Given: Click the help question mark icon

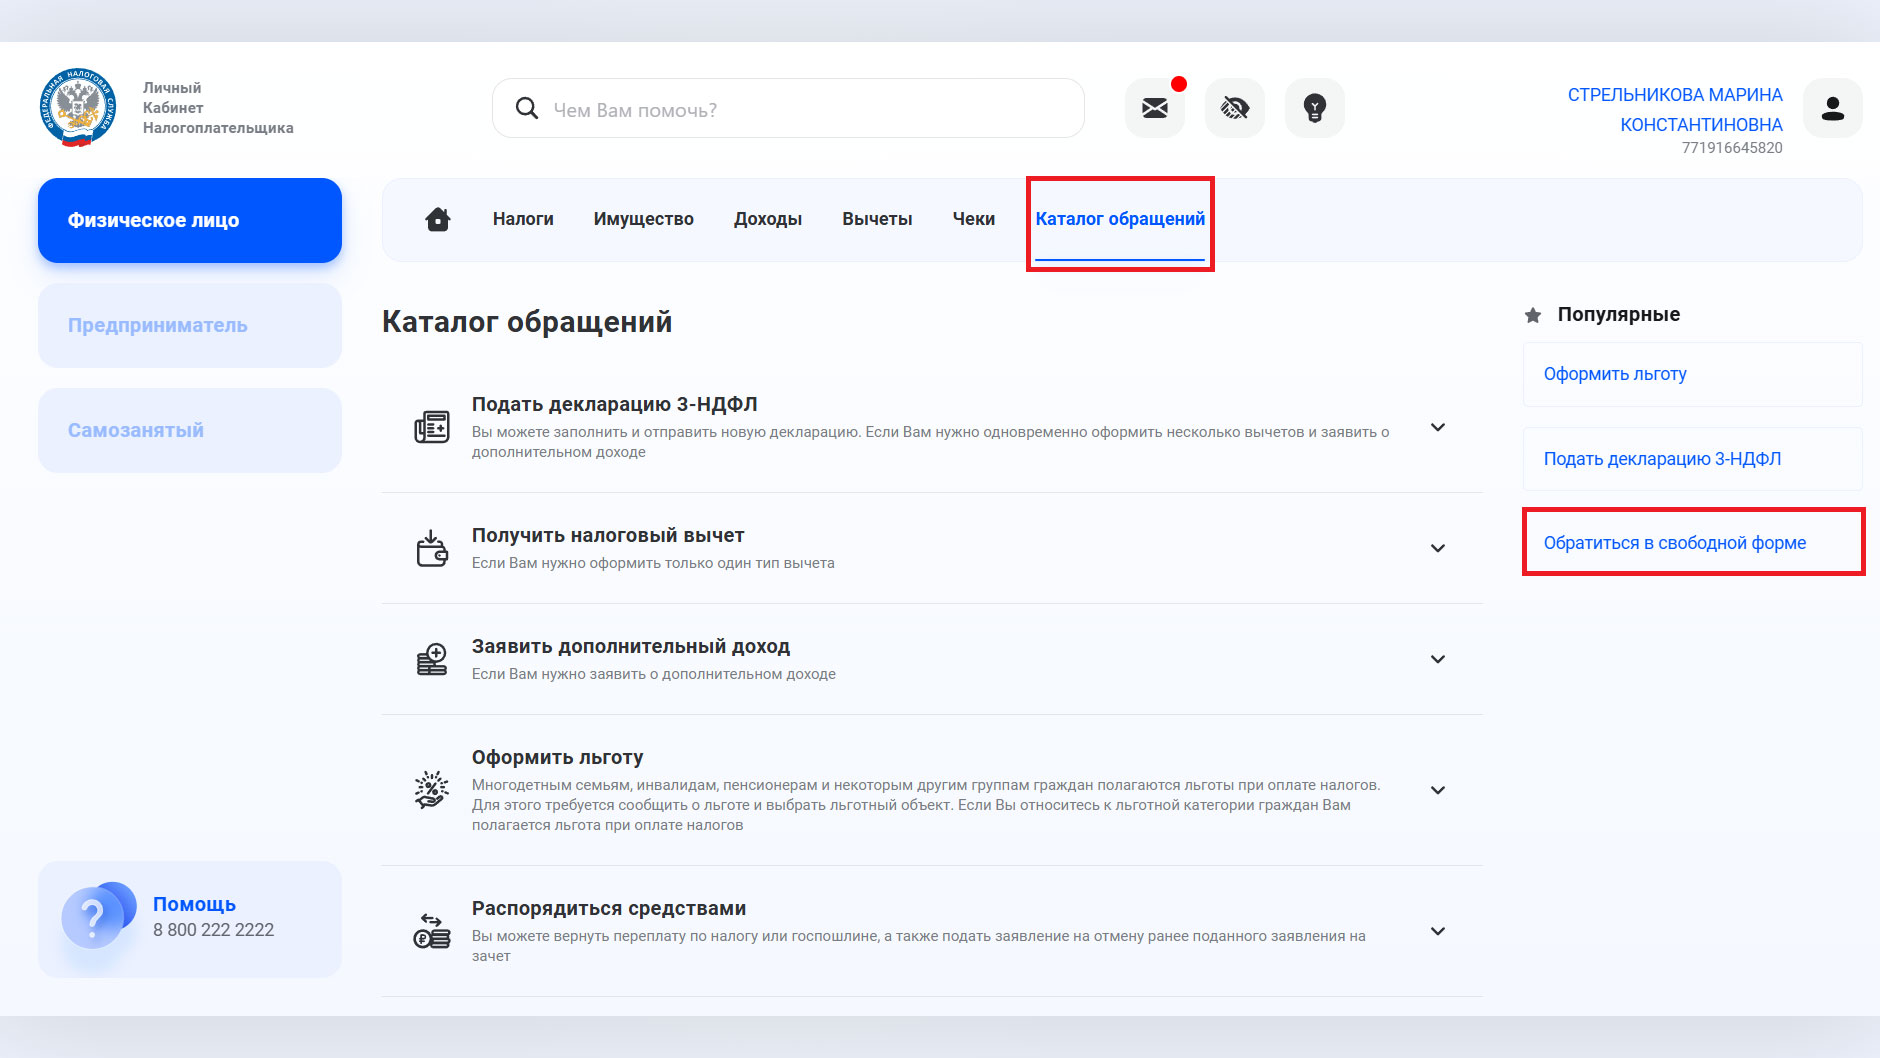Looking at the screenshot, I should [94, 916].
